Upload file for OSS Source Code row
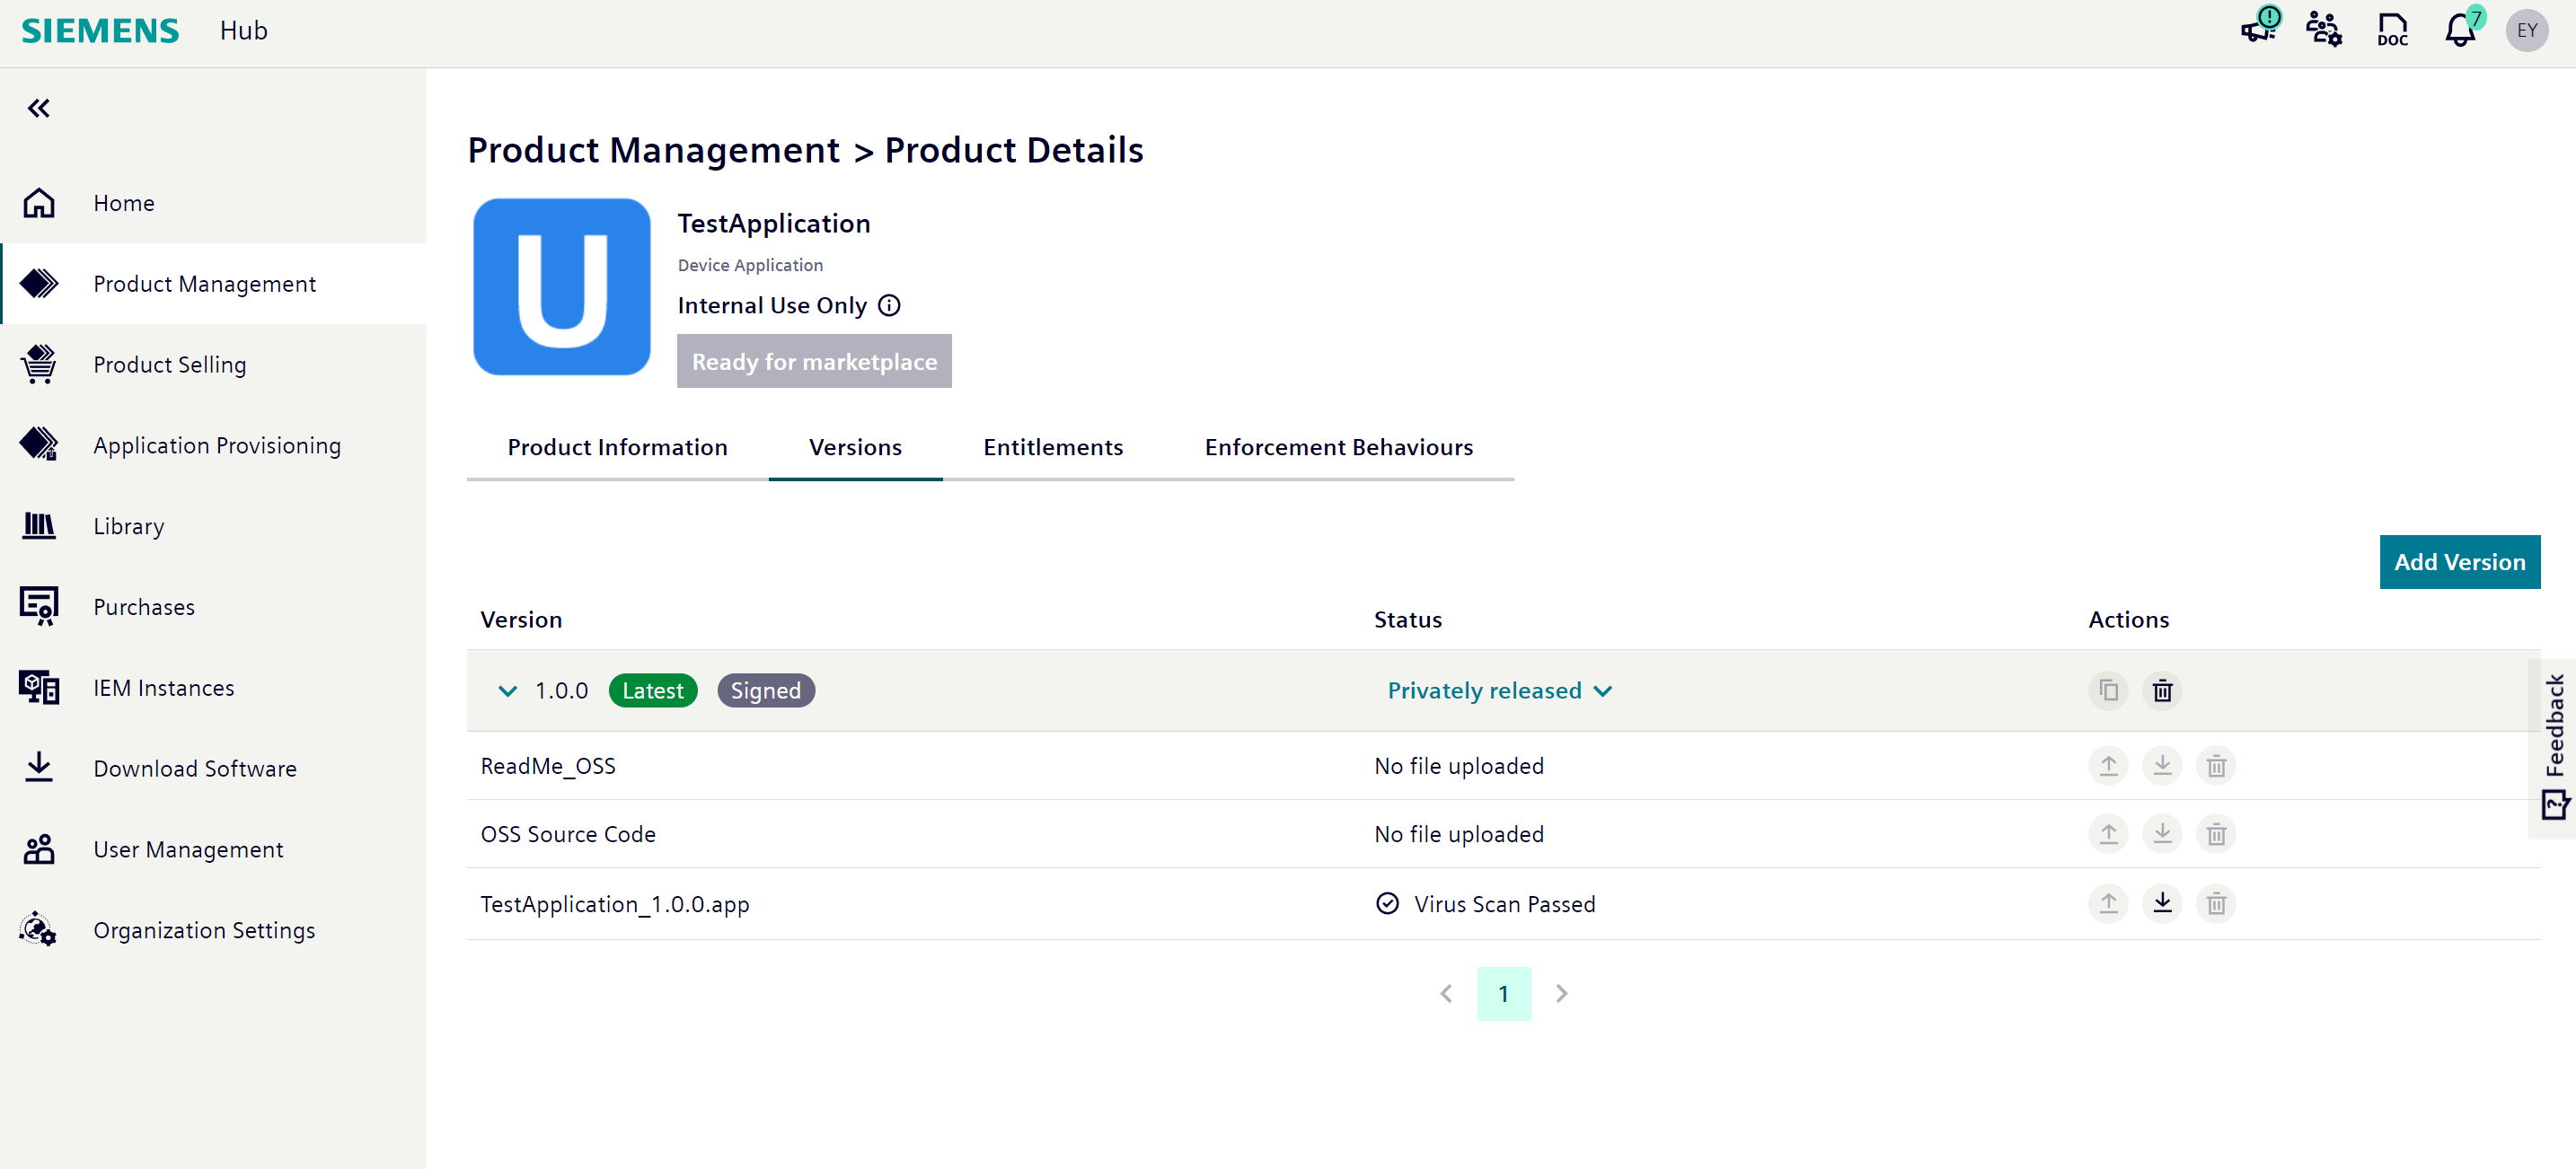Viewport: 2576px width, 1169px height. (x=2108, y=833)
